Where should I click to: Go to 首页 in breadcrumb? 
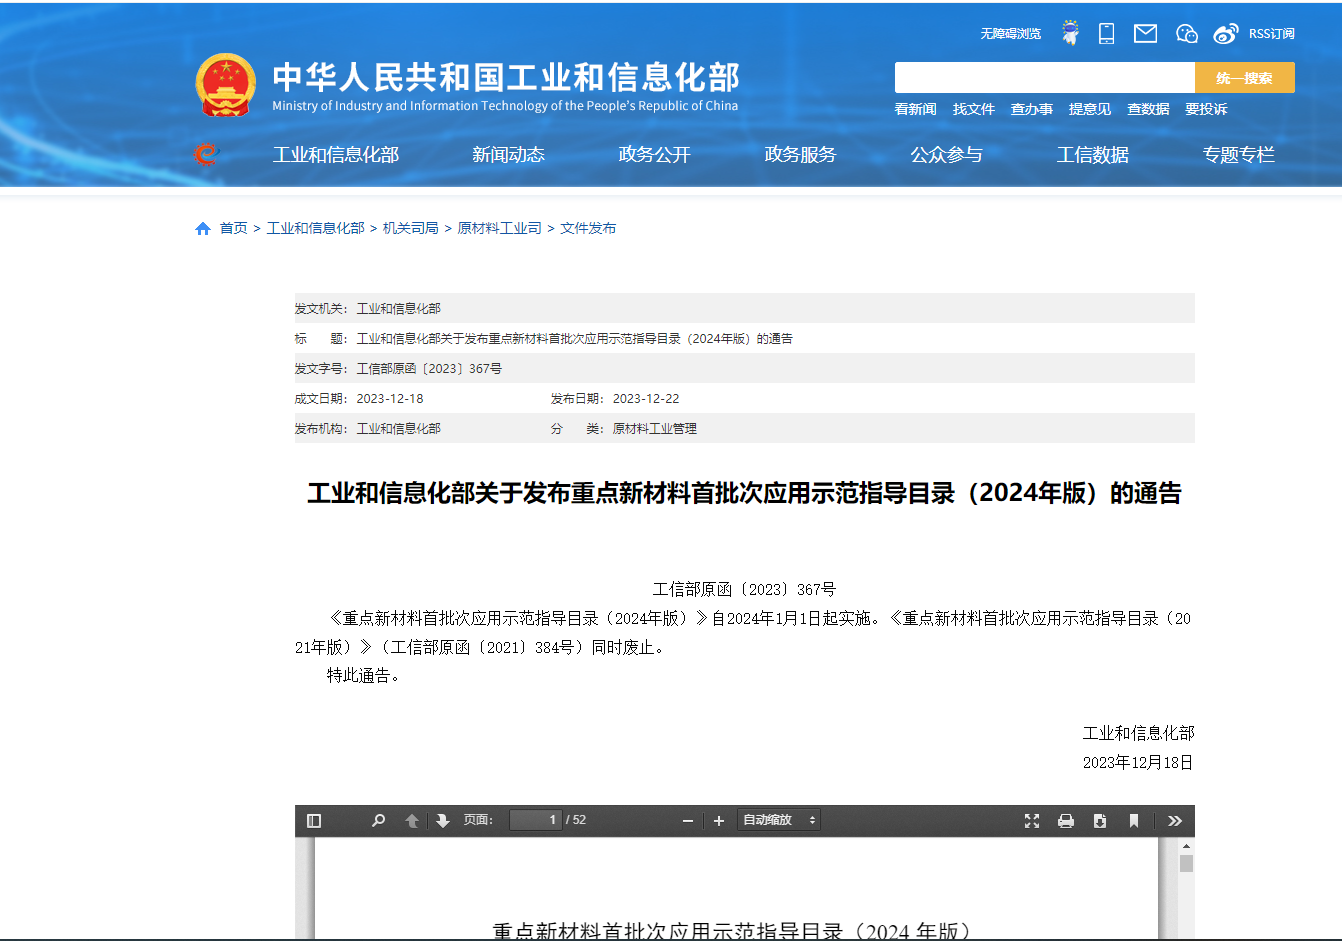(x=234, y=229)
